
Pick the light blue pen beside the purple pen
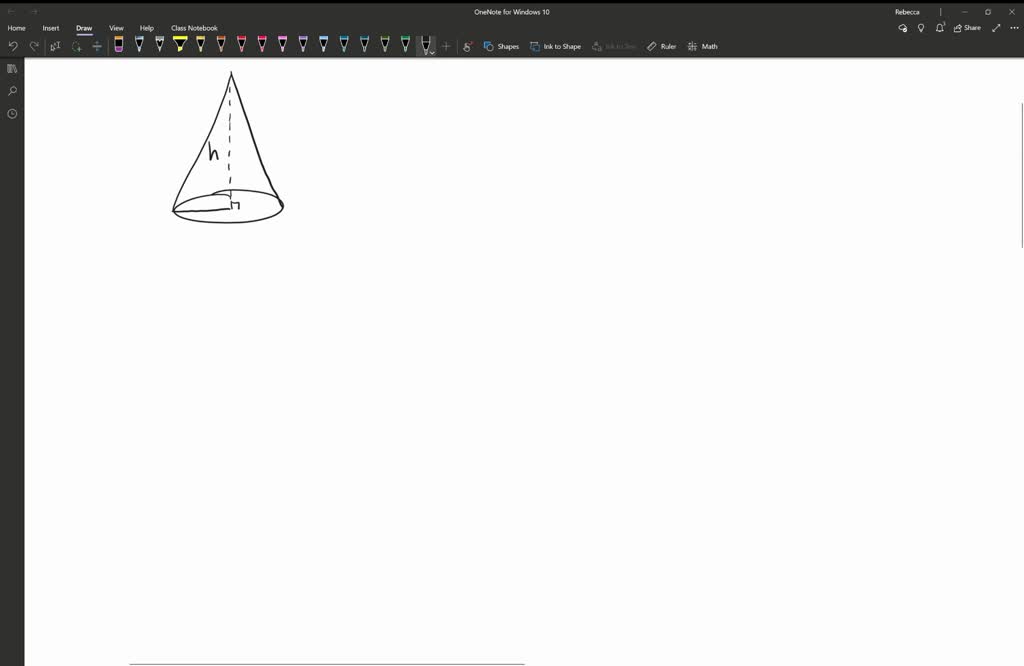[x=323, y=44]
